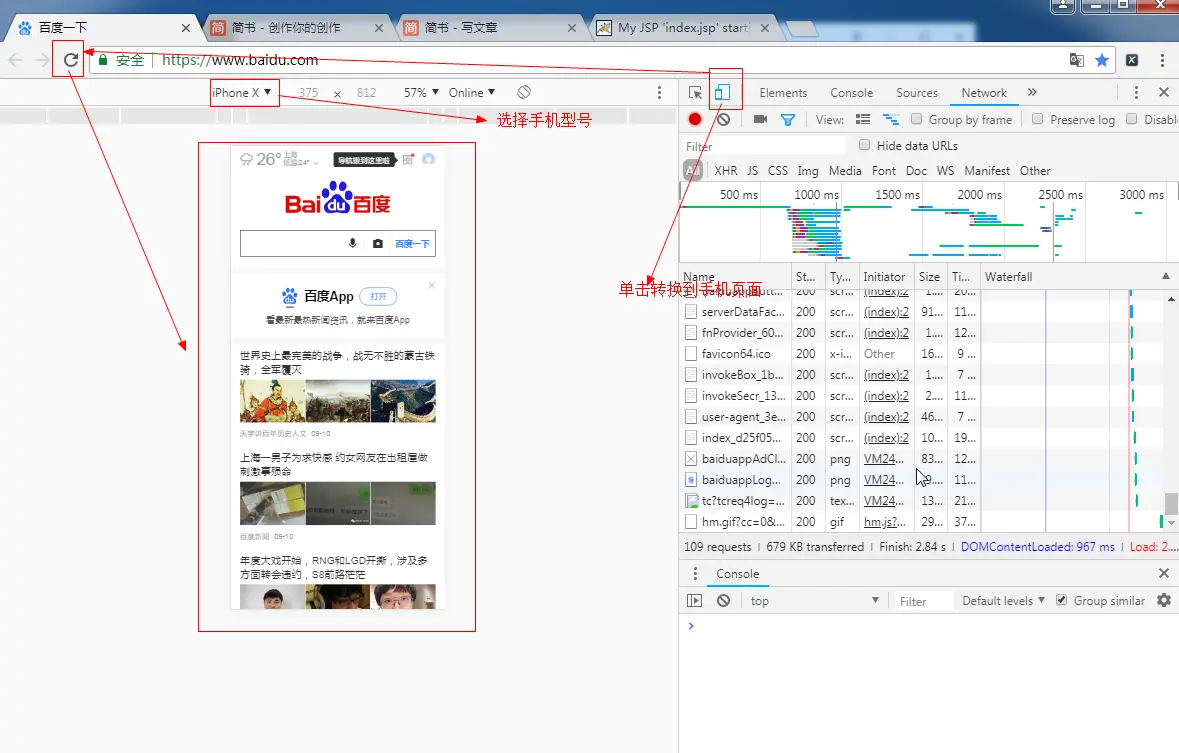The image size is (1179, 753).
Task: Sort by Waterfall column arrow
Action: tap(1165, 276)
